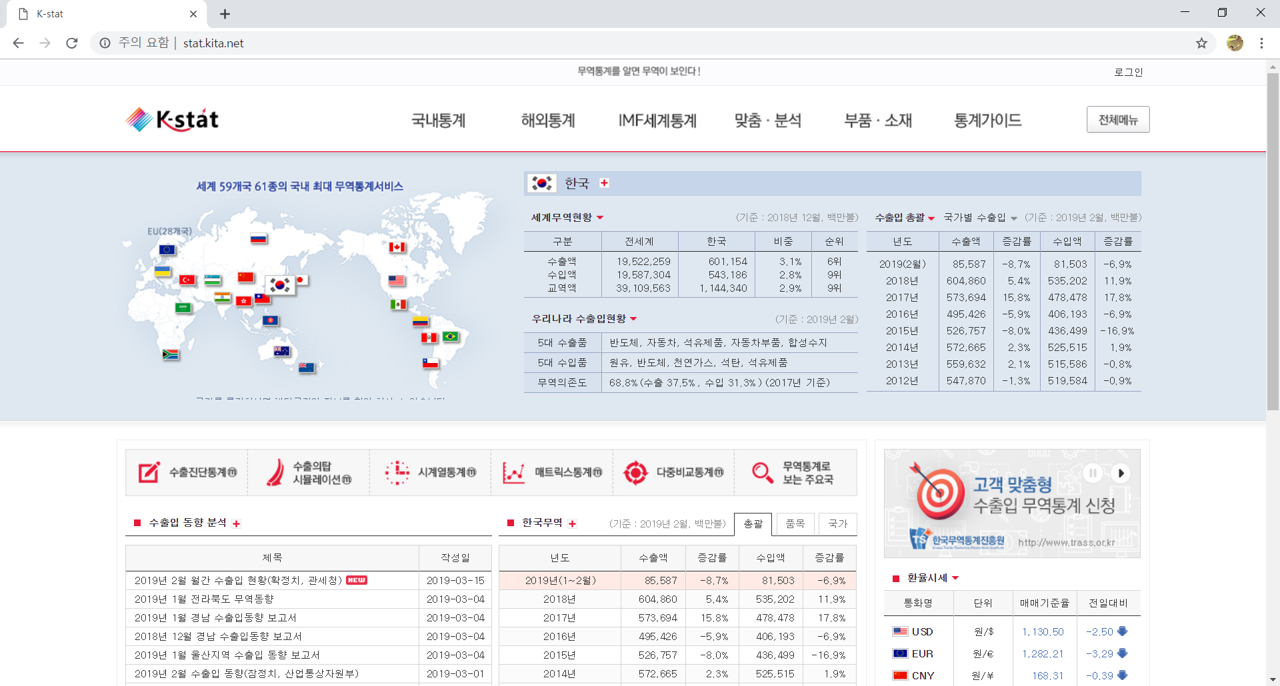Switch to 품목 tab
The height and width of the screenshot is (686, 1280).
click(795, 524)
